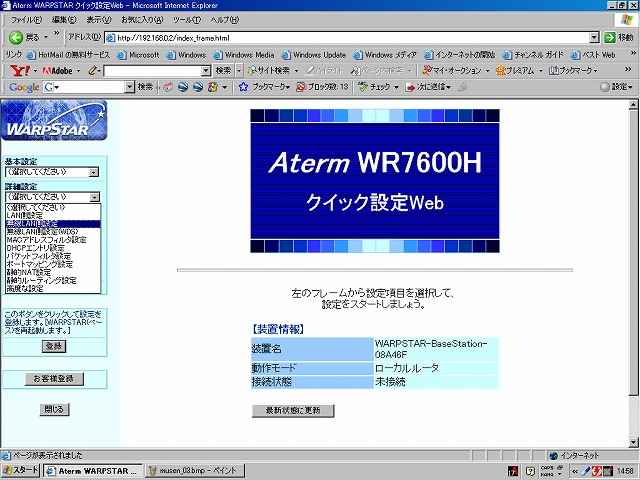Select DHCPエントリ設定 in the list

click(x=53, y=248)
